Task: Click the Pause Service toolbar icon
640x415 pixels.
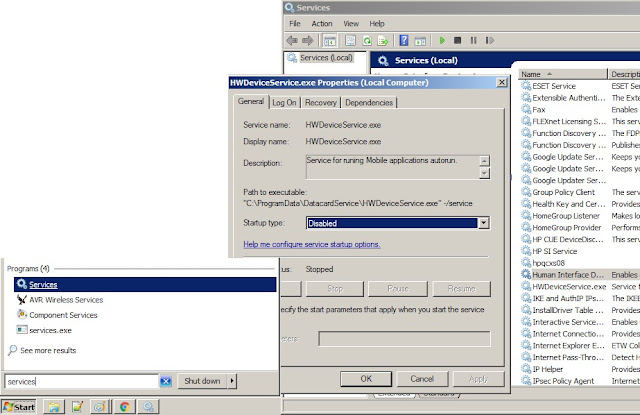Action: pos(473,40)
